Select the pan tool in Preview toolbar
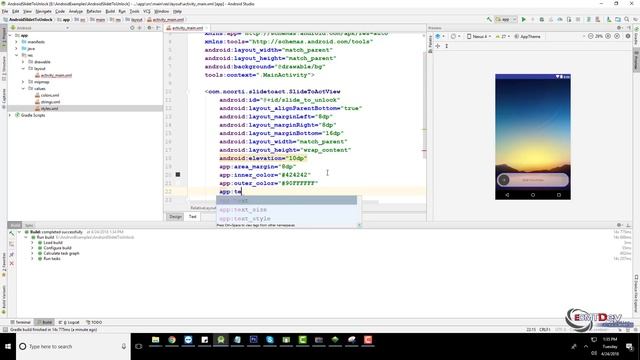Viewport: 640px width, 360px height. coord(438,46)
